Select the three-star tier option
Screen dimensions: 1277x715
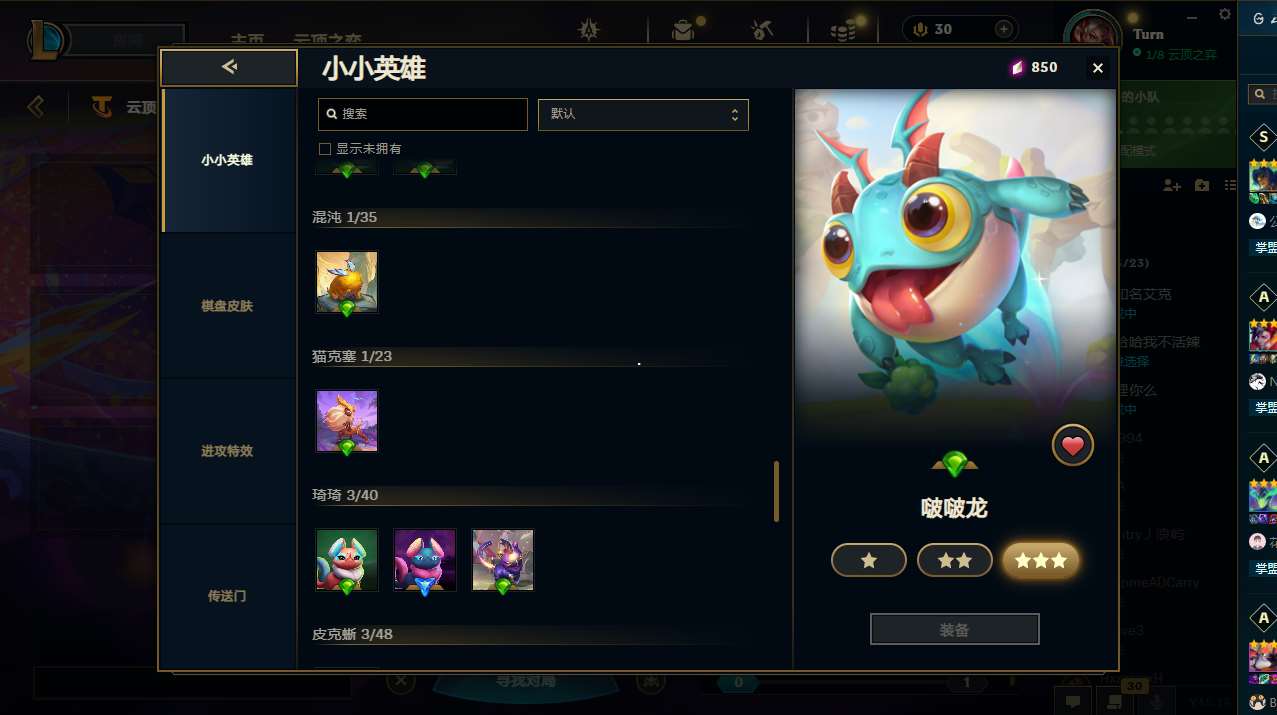(1041, 561)
